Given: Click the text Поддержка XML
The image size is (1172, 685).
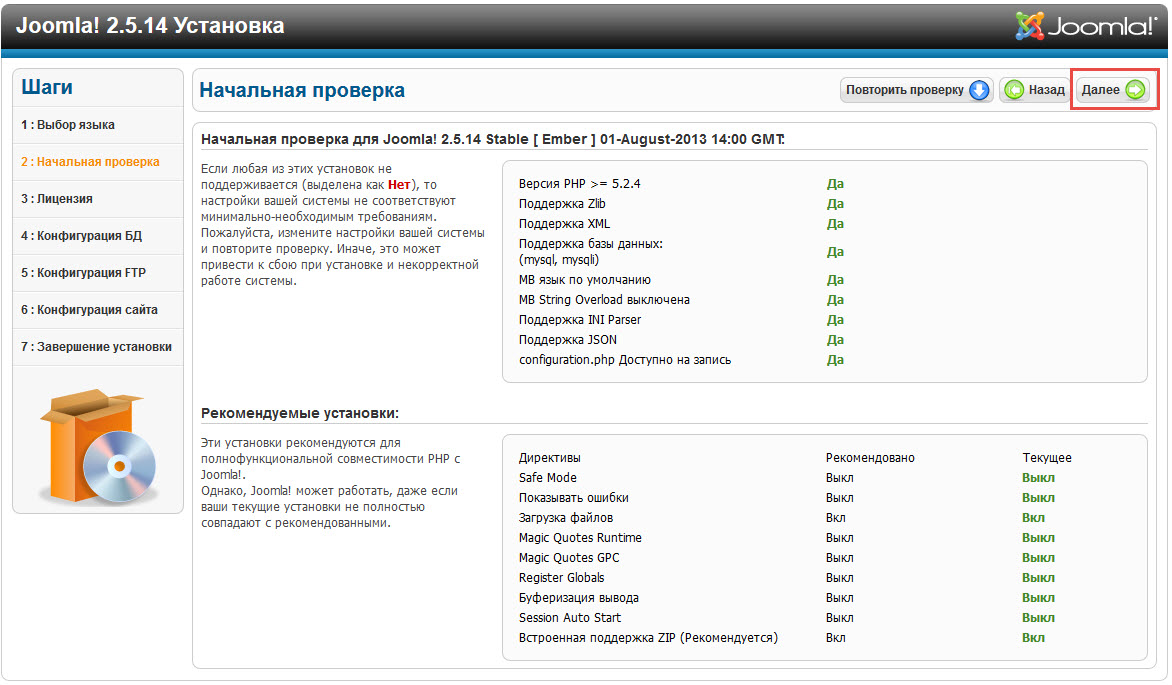Looking at the screenshot, I should click(564, 224).
